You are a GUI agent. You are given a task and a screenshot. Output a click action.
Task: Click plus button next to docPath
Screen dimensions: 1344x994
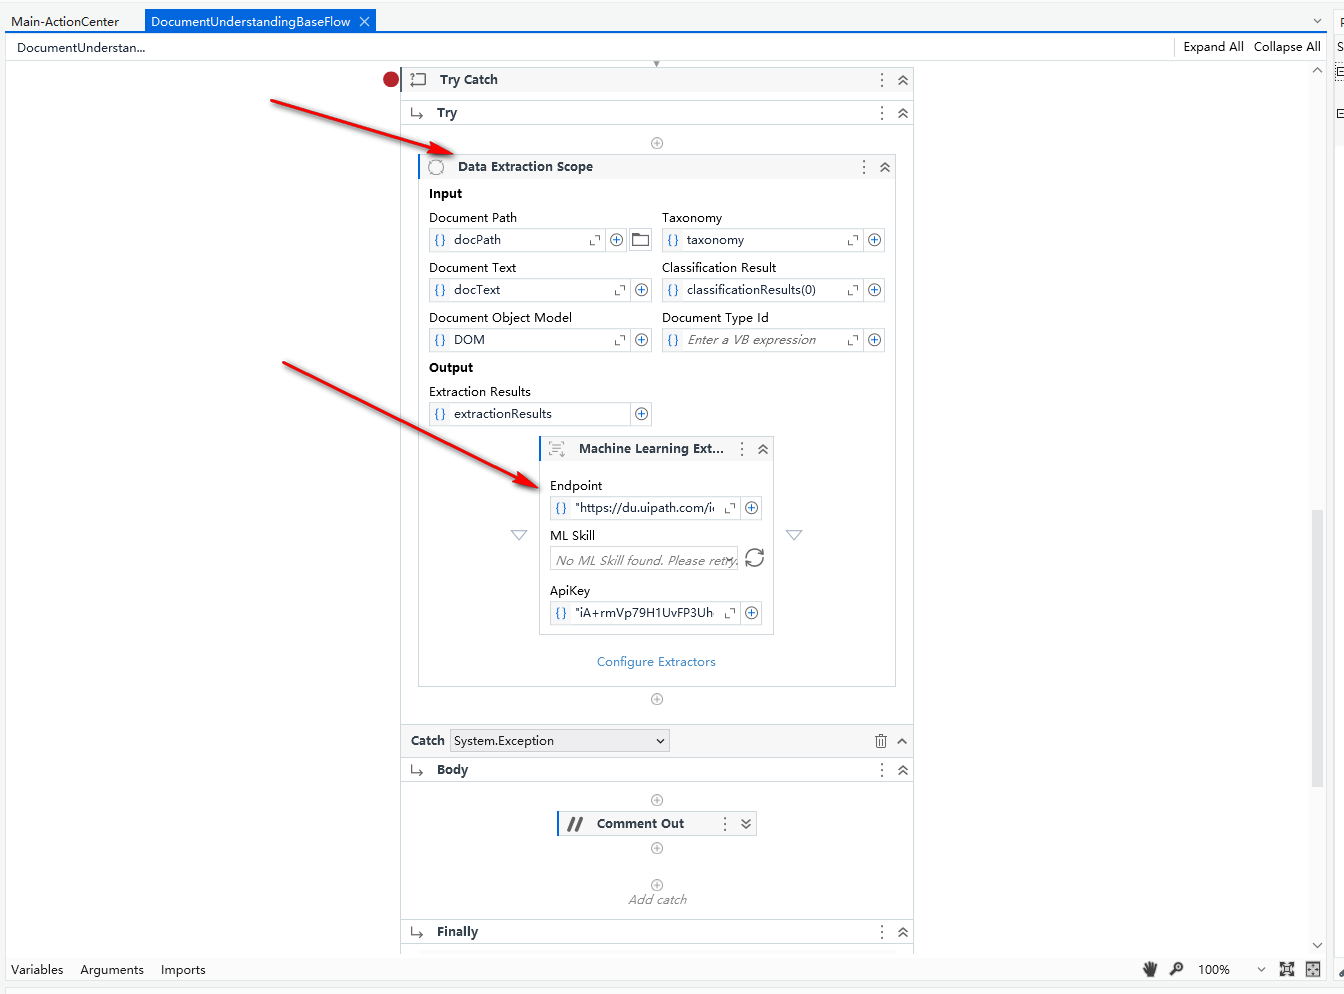pos(617,240)
